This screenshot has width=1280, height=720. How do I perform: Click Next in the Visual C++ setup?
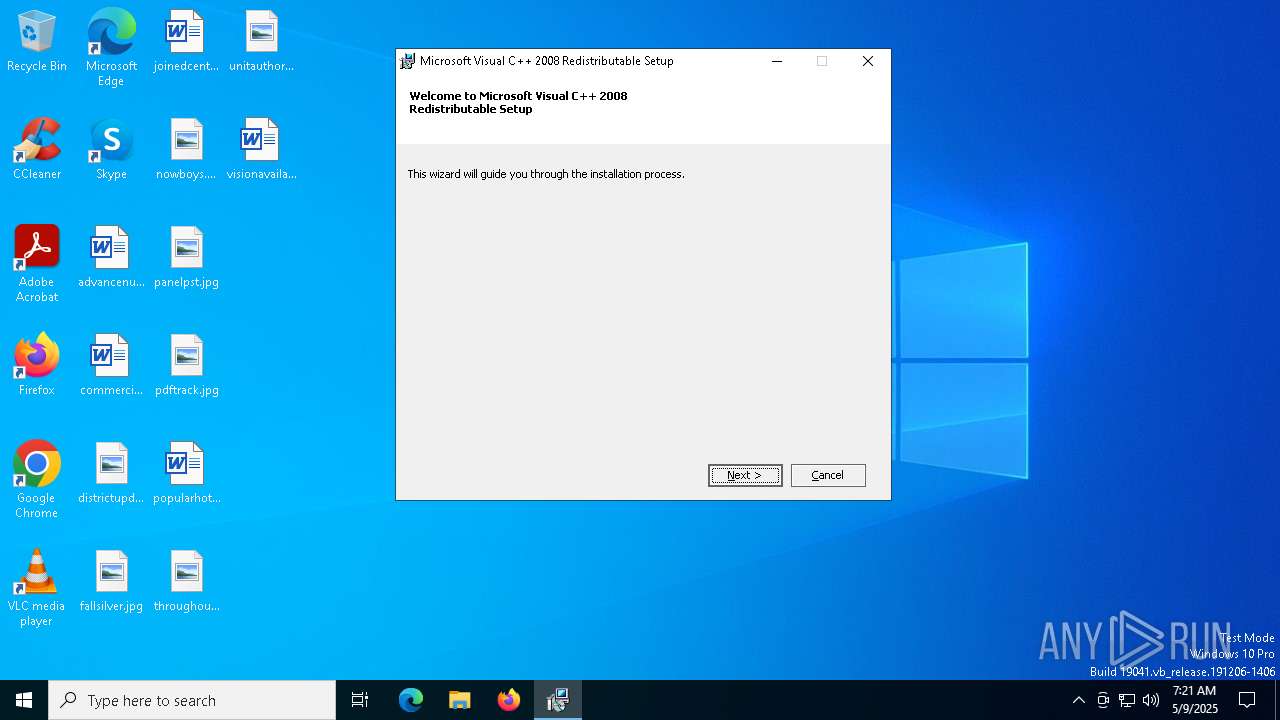click(745, 475)
